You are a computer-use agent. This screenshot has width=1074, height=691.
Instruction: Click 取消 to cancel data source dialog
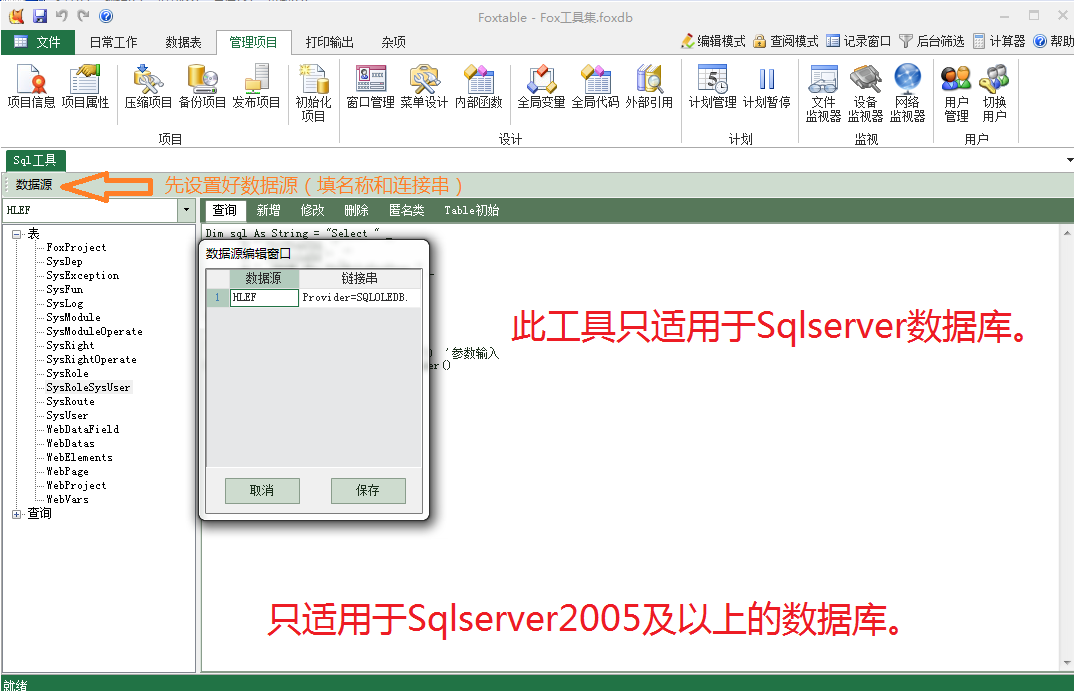(262, 490)
